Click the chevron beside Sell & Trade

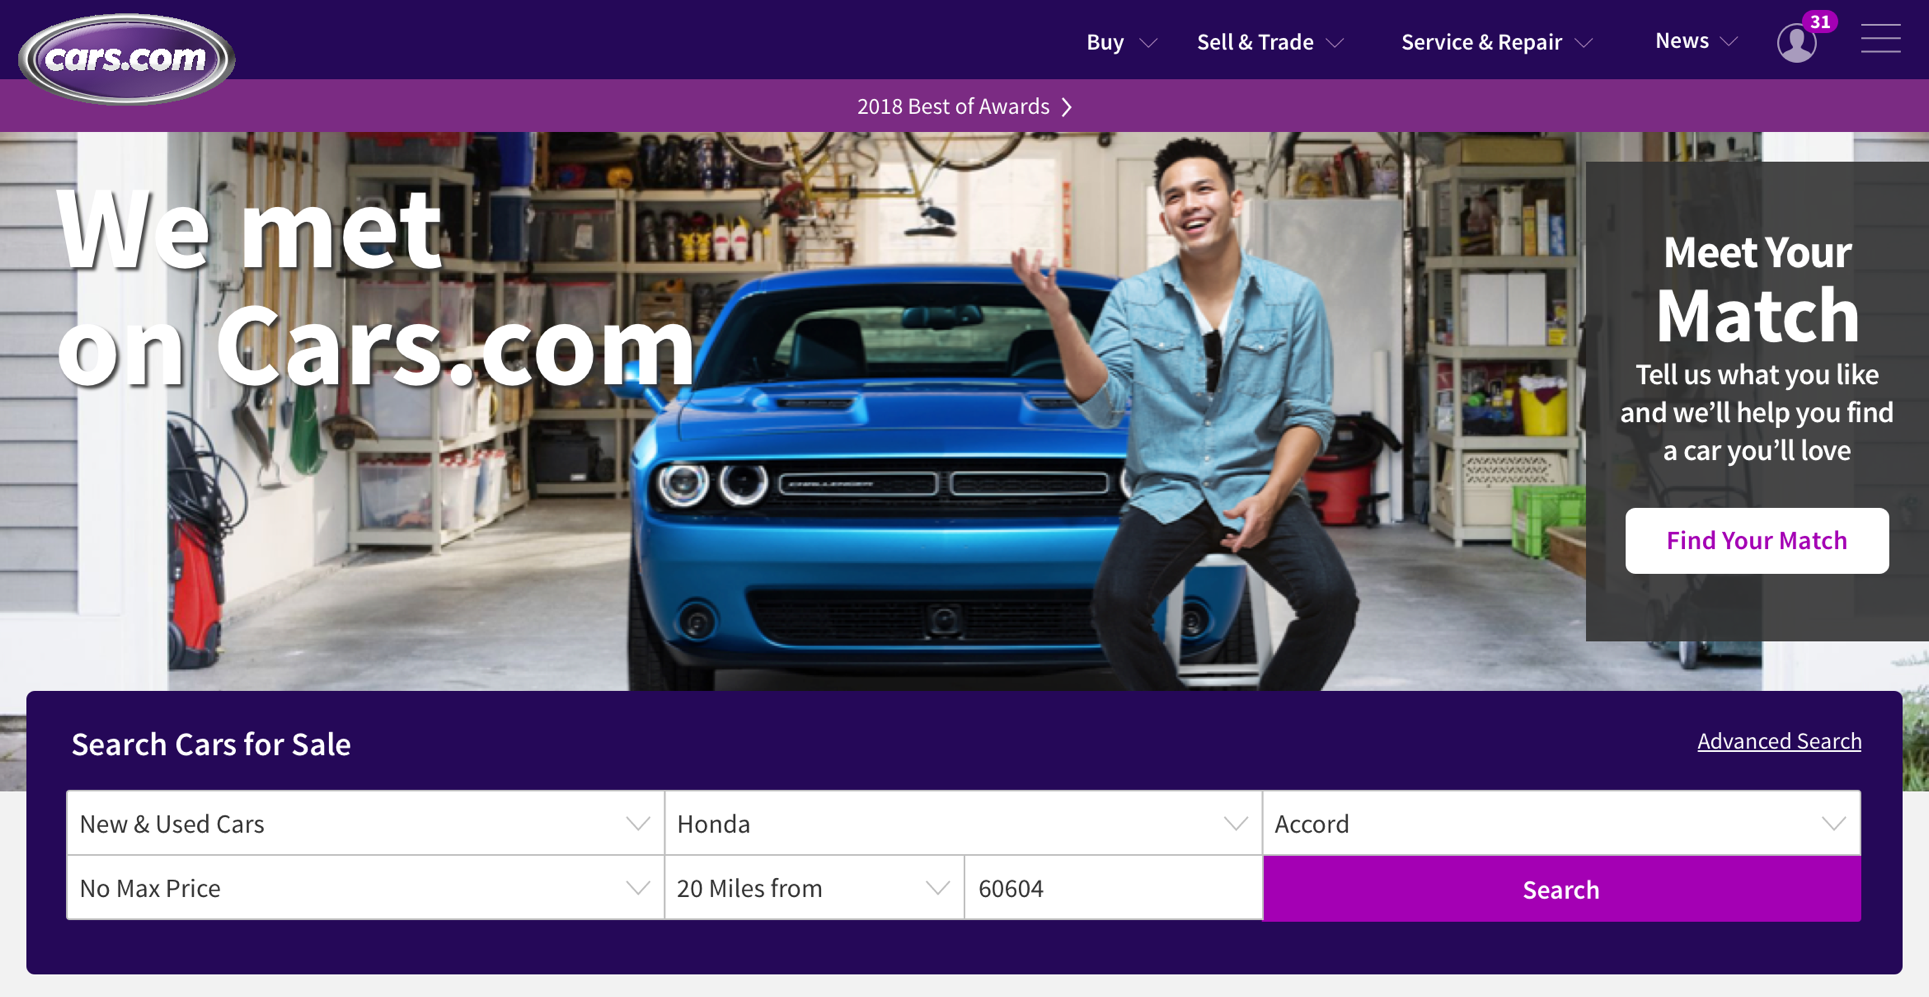[1335, 43]
